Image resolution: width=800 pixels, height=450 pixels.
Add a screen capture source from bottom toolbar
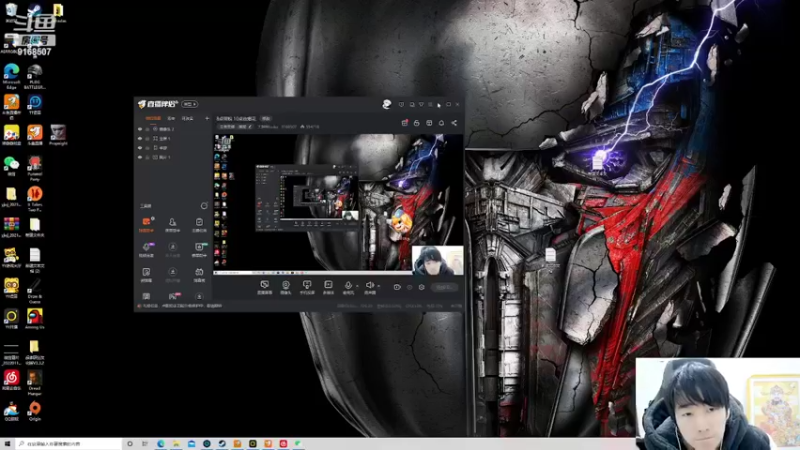tap(264, 287)
